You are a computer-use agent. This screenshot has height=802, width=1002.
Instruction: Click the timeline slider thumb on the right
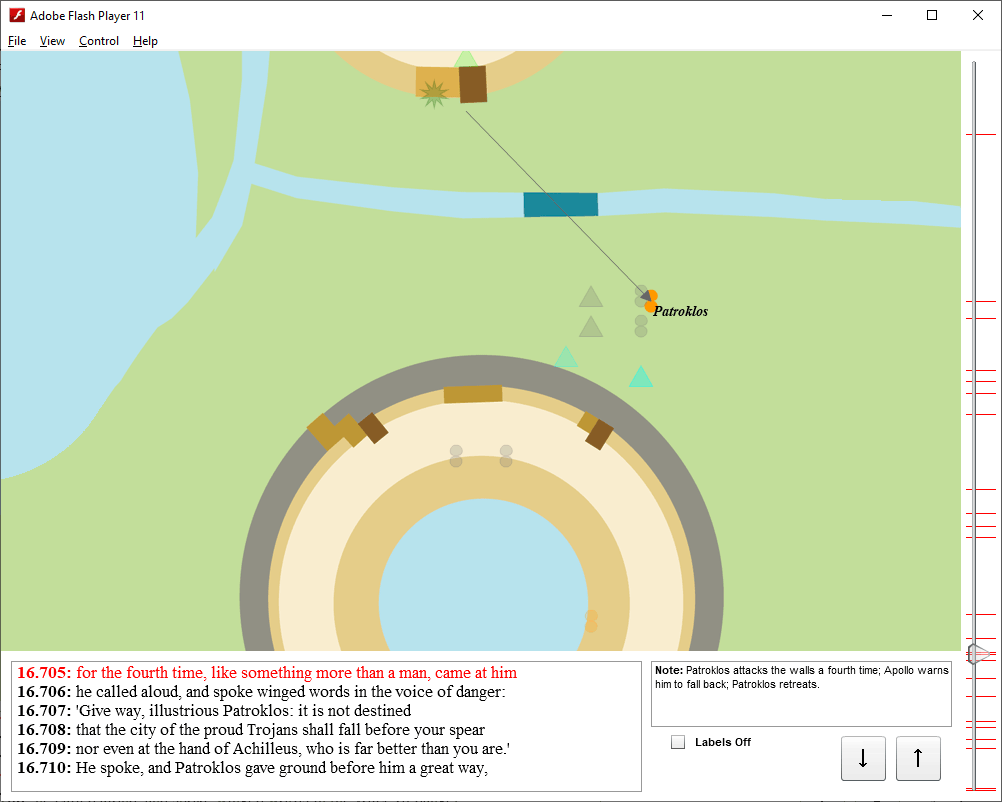[x=978, y=654]
